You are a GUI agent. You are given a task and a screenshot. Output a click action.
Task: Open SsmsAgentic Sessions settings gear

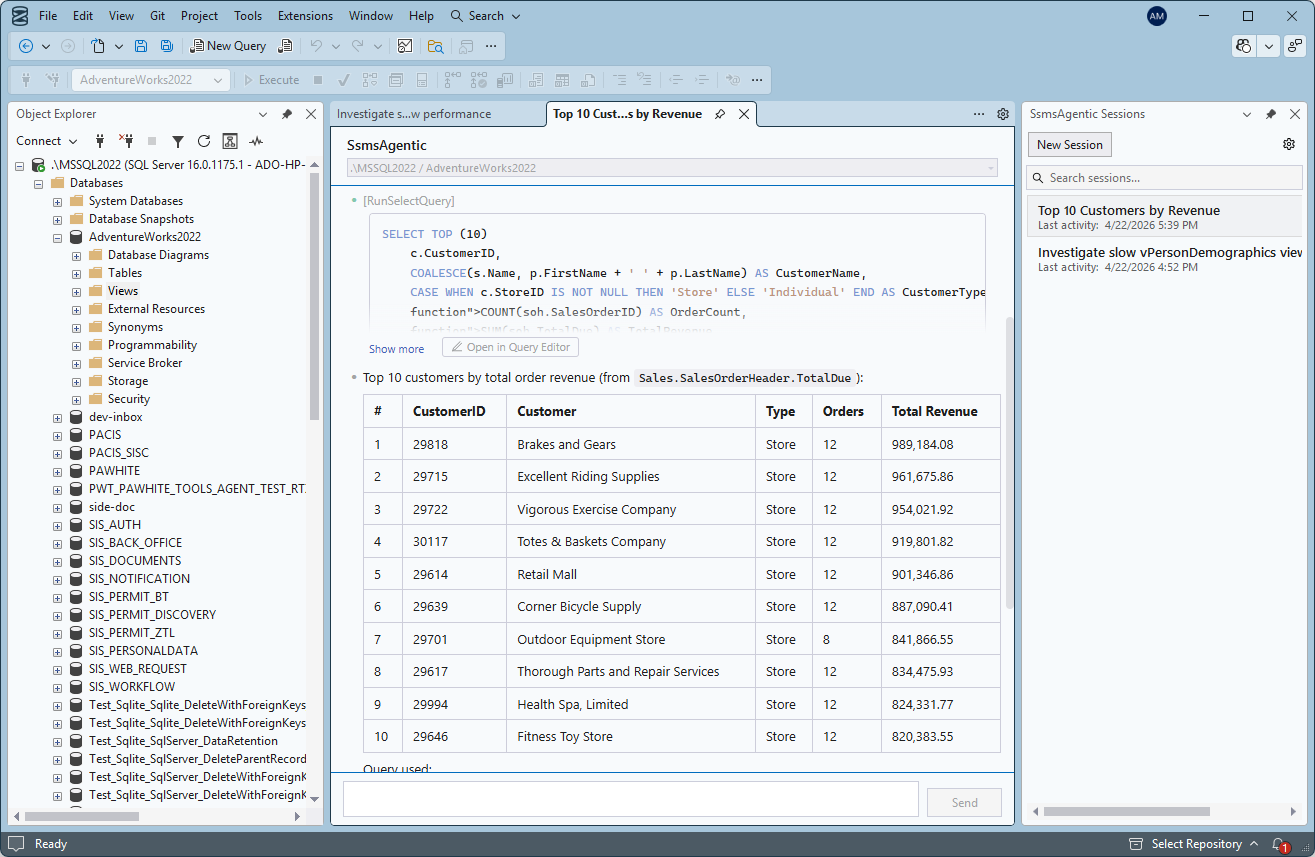1289,145
